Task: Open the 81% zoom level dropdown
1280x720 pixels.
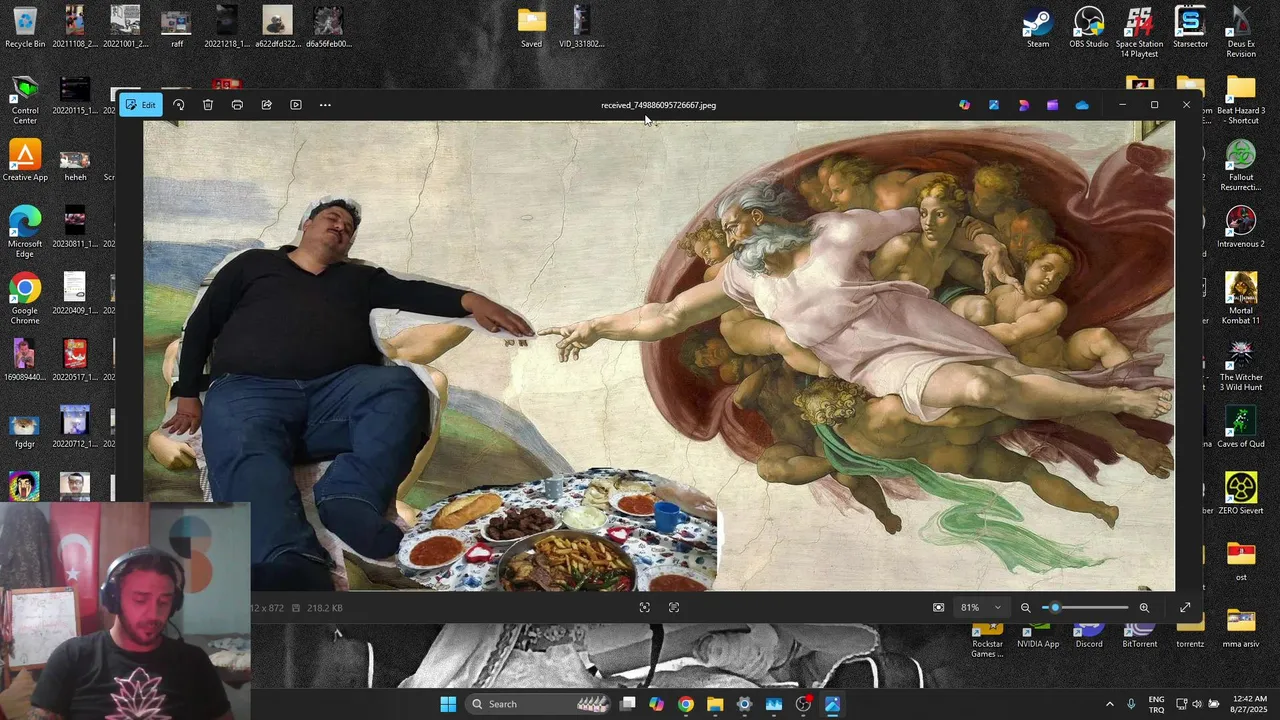Action: [x=980, y=607]
